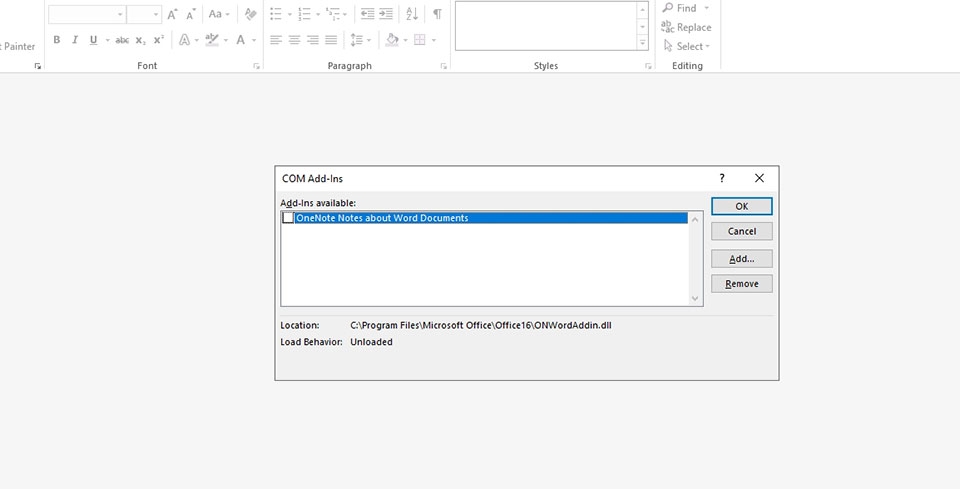Increase paragraph indent
Screen dimensions: 960x489
click(x=386, y=14)
